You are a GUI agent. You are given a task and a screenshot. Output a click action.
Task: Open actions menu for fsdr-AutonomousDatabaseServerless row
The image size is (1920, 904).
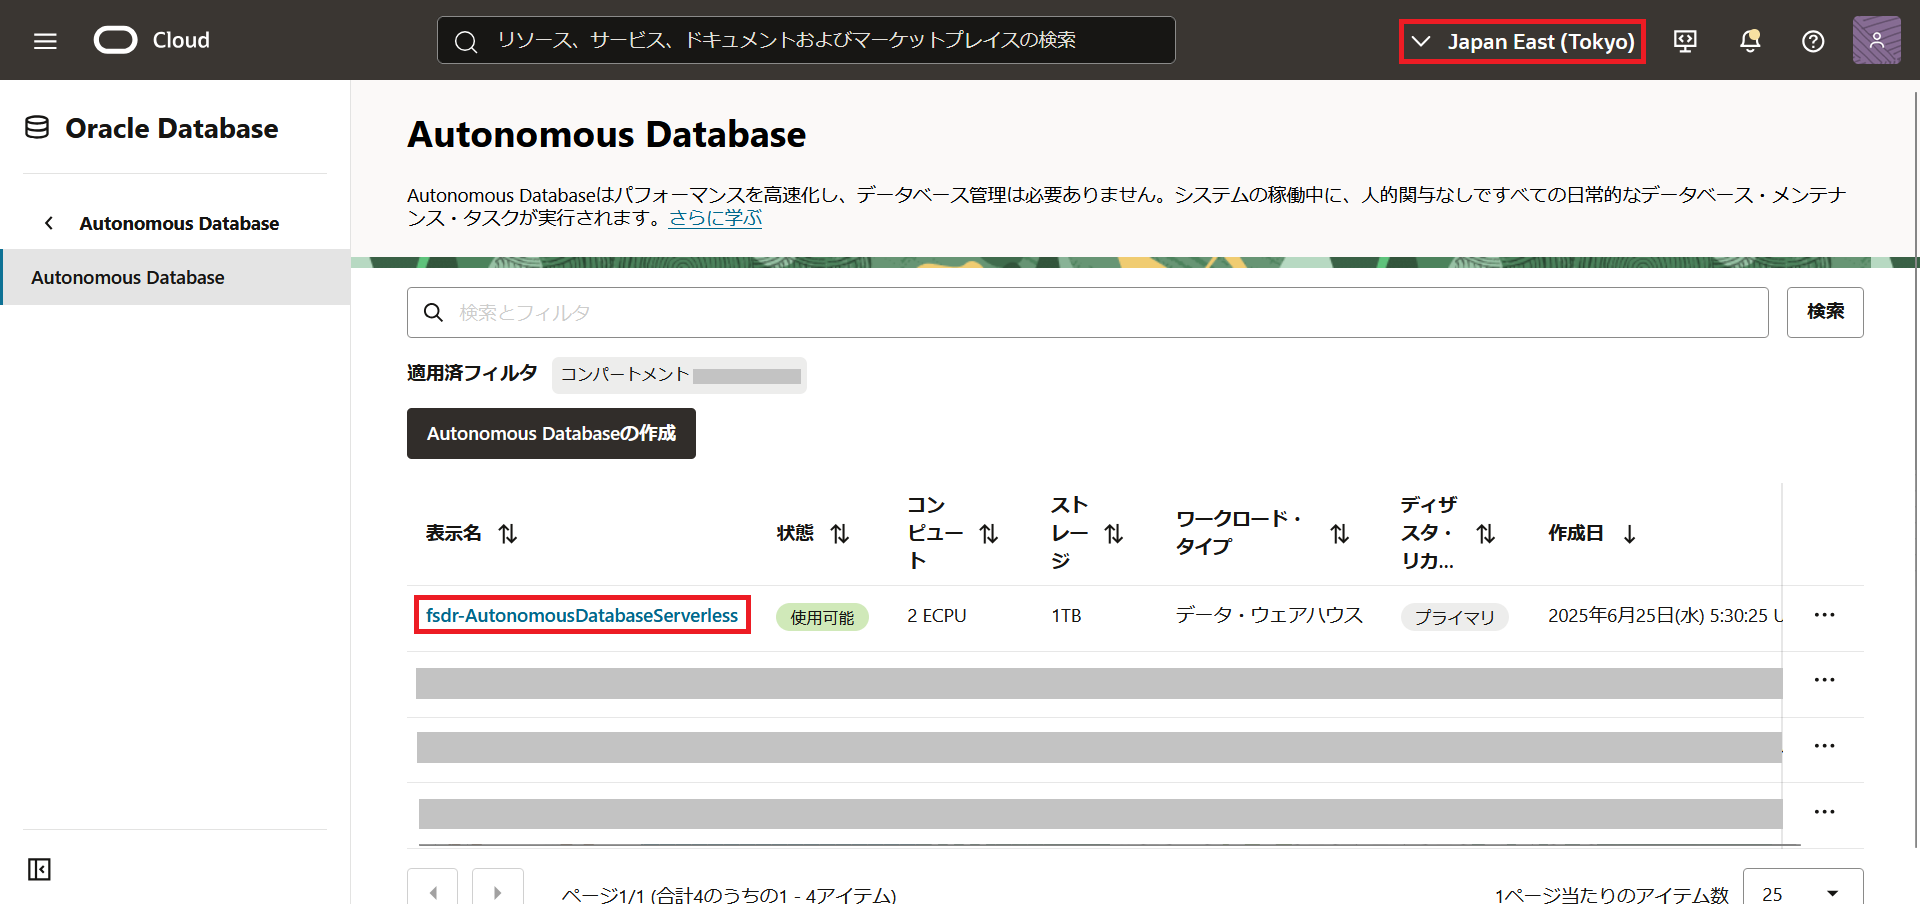1825,615
